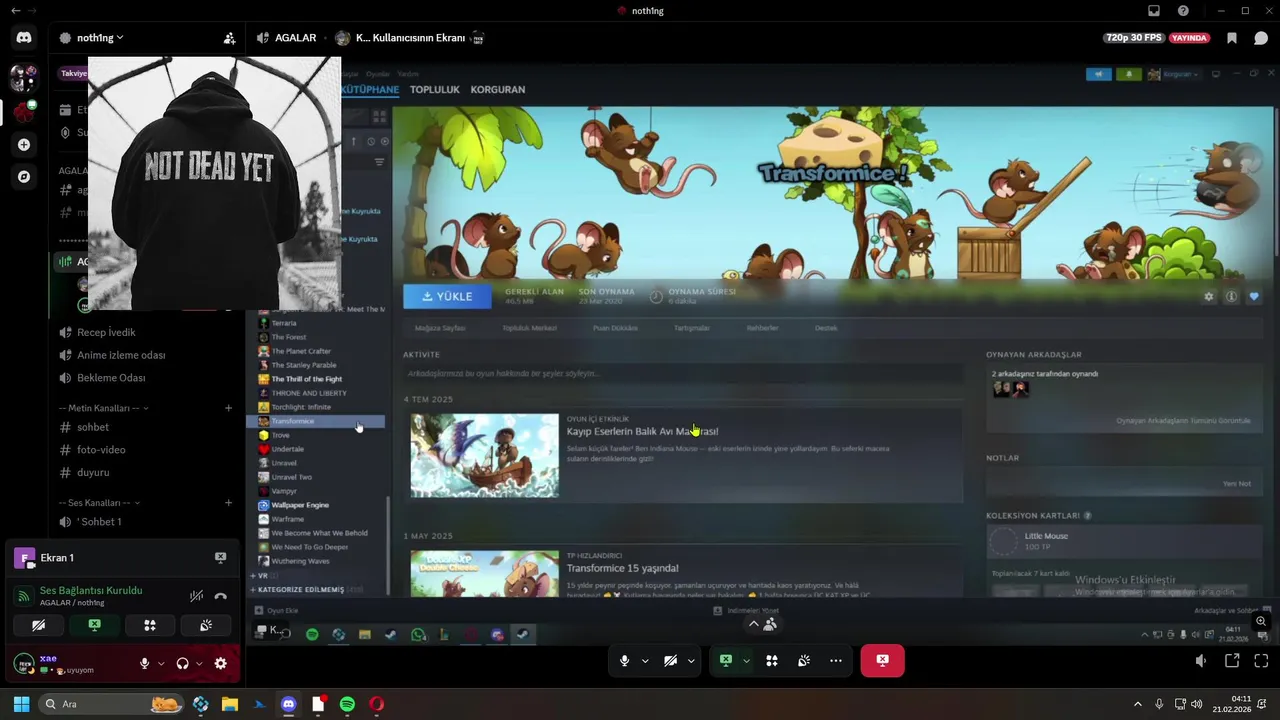Viewport: 1280px width, 720px height.
Task: Pop out the stream window
Action: click(x=1232, y=661)
